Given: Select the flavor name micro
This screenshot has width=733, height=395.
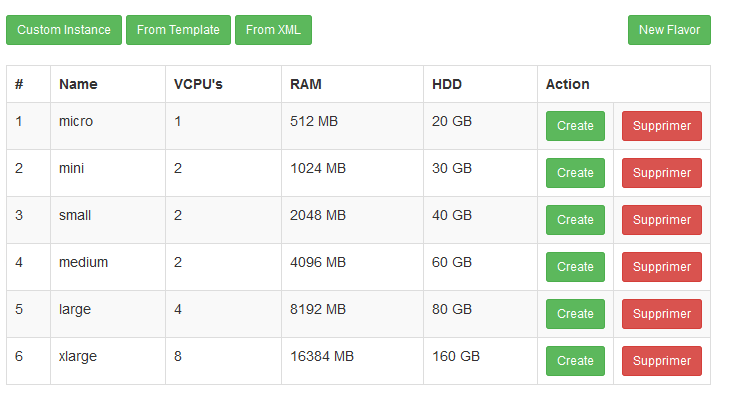Looking at the screenshot, I should pos(76,122).
